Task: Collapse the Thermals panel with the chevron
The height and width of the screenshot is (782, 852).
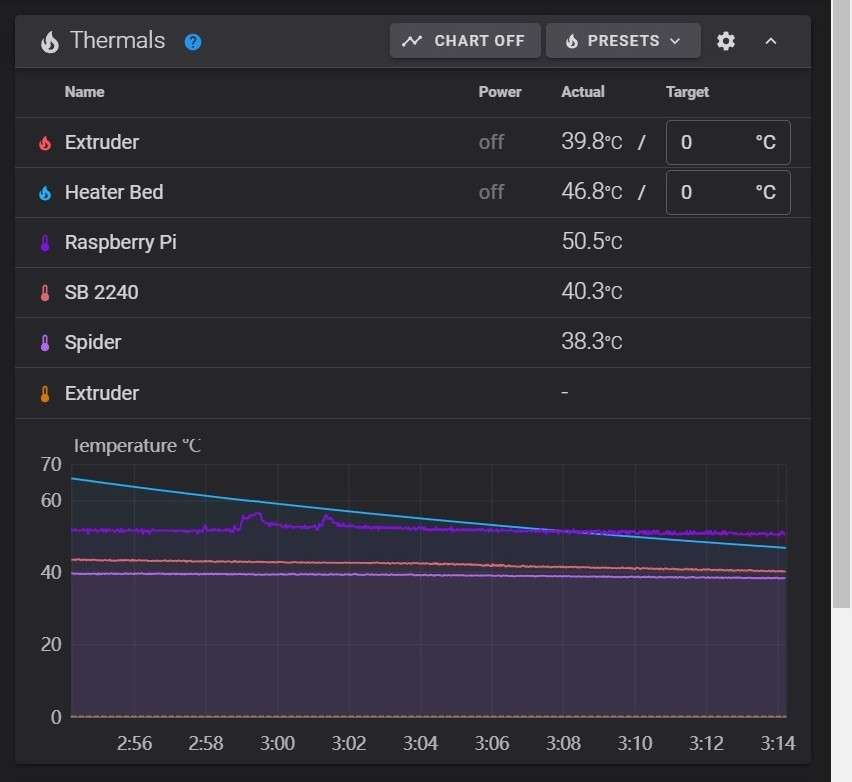Action: pyautogui.click(x=769, y=41)
